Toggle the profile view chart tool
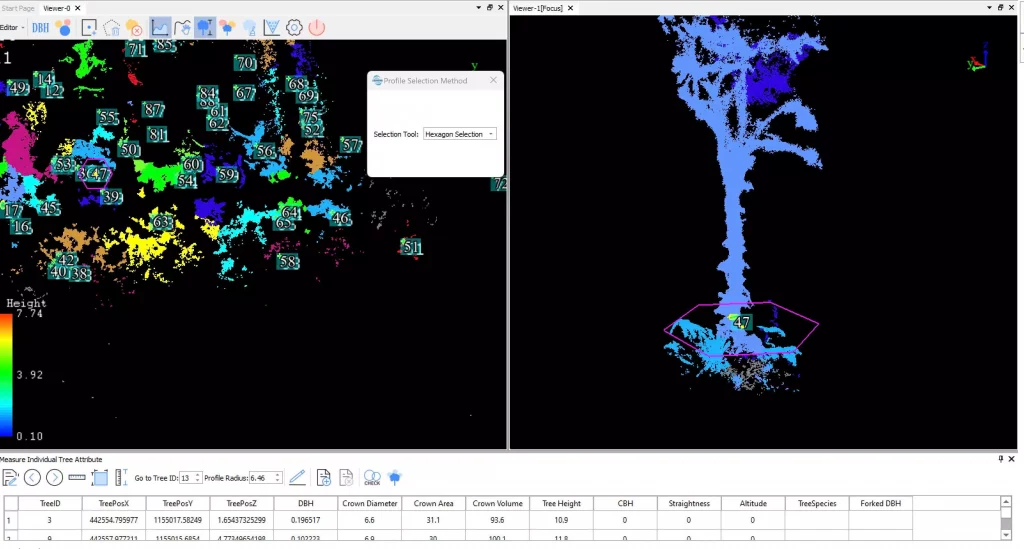Image resolution: width=1024 pixels, height=549 pixels. tap(160, 27)
